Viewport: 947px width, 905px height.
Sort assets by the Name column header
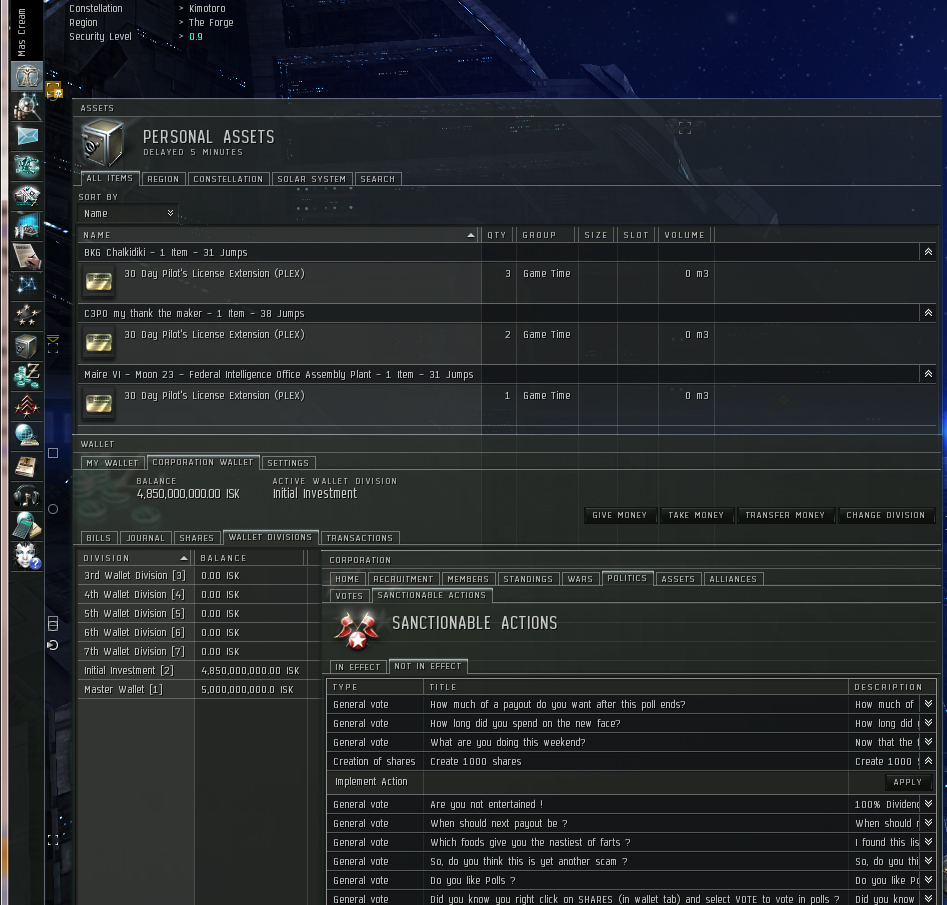pos(278,235)
